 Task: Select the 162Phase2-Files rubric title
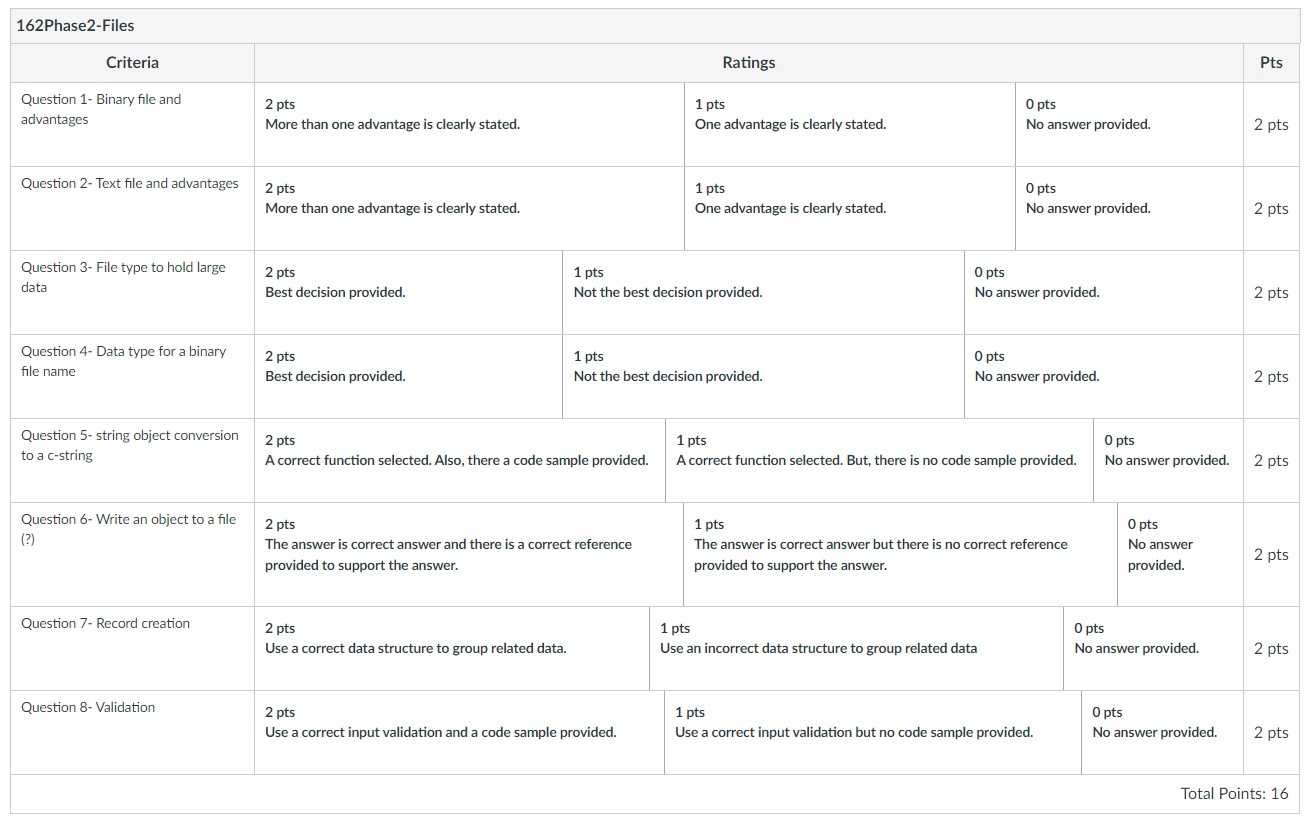coord(76,25)
